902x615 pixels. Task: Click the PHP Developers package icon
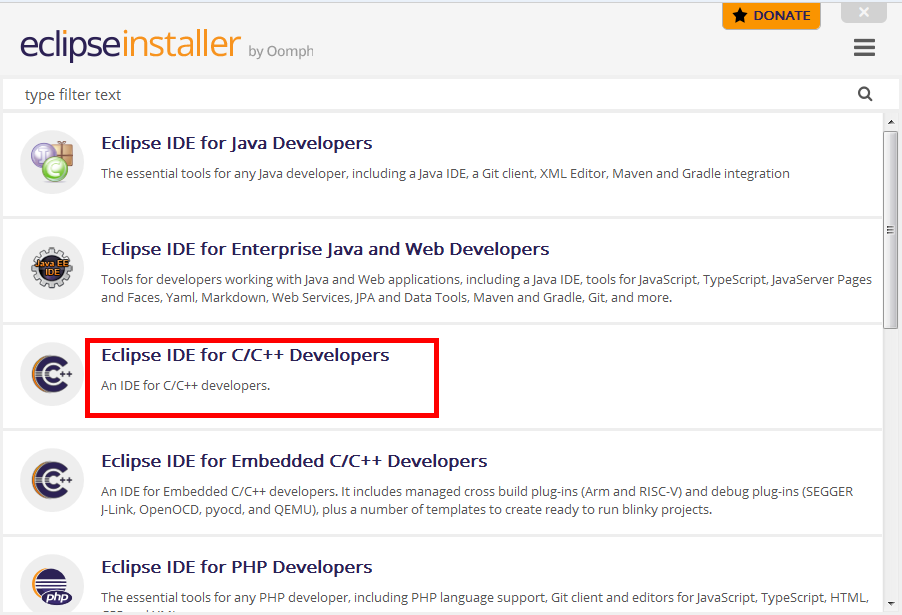point(52,584)
